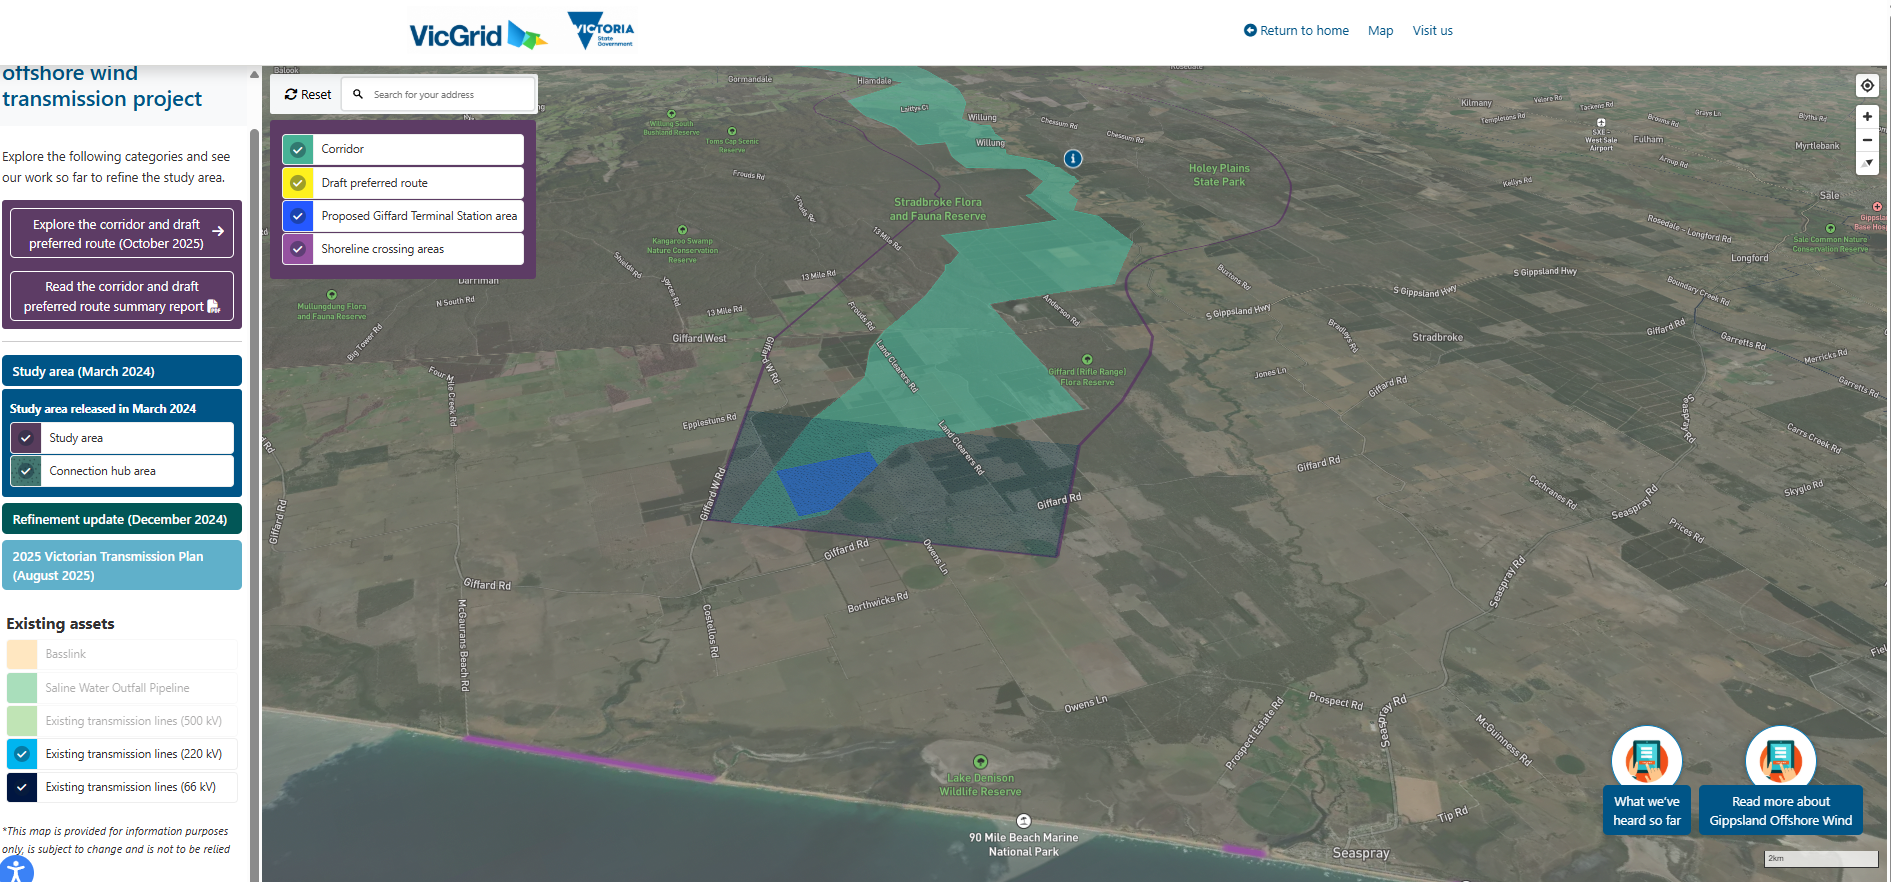Expand Refinement update (December 2024) section

click(122, 519)
